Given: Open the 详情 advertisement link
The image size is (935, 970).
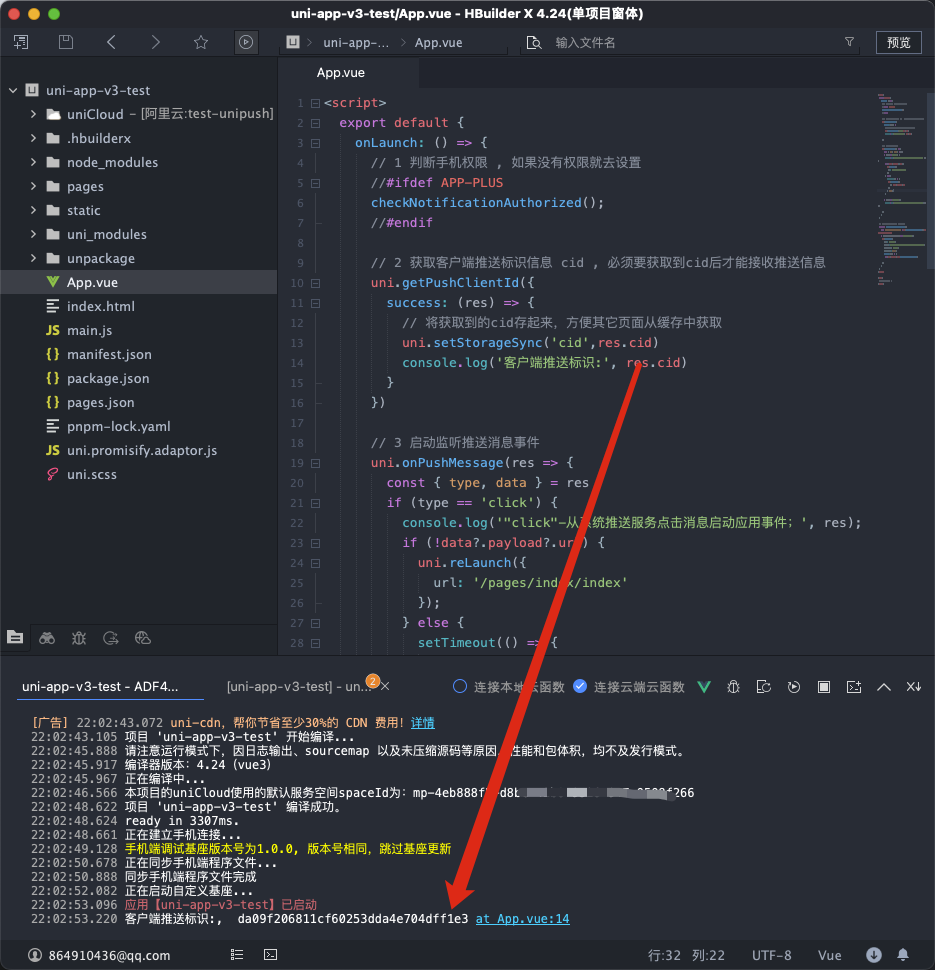Looking at the screenshot, I should pyautogui.click(x=423, y=723).
